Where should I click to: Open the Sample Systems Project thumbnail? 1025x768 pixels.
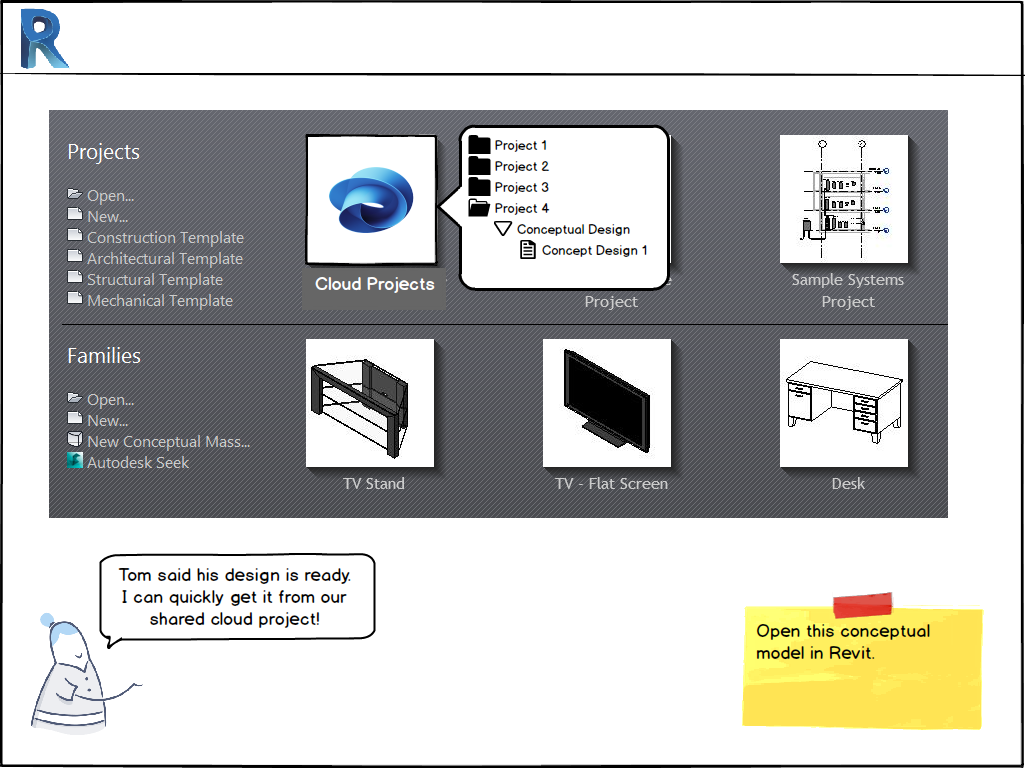843,199
